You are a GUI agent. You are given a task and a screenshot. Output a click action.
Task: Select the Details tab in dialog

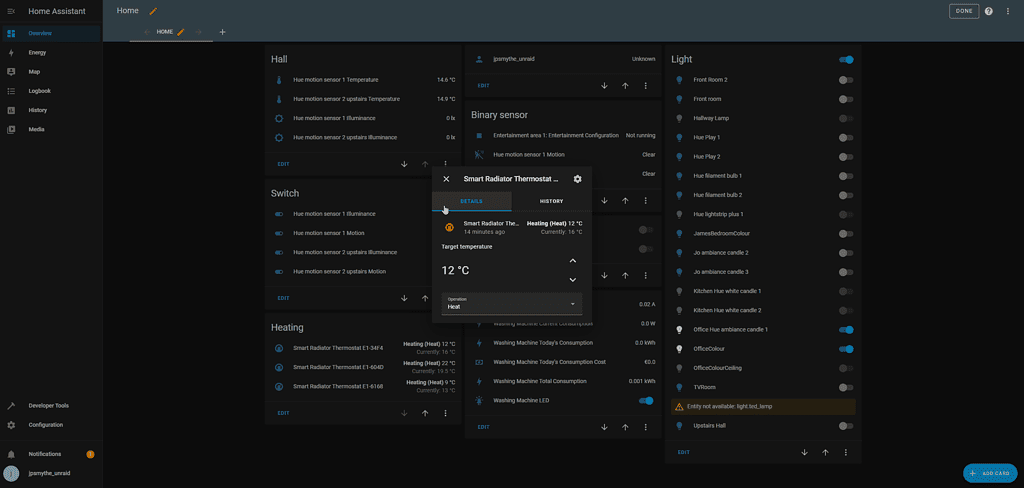pyautogui.click(x=471, y=201)
